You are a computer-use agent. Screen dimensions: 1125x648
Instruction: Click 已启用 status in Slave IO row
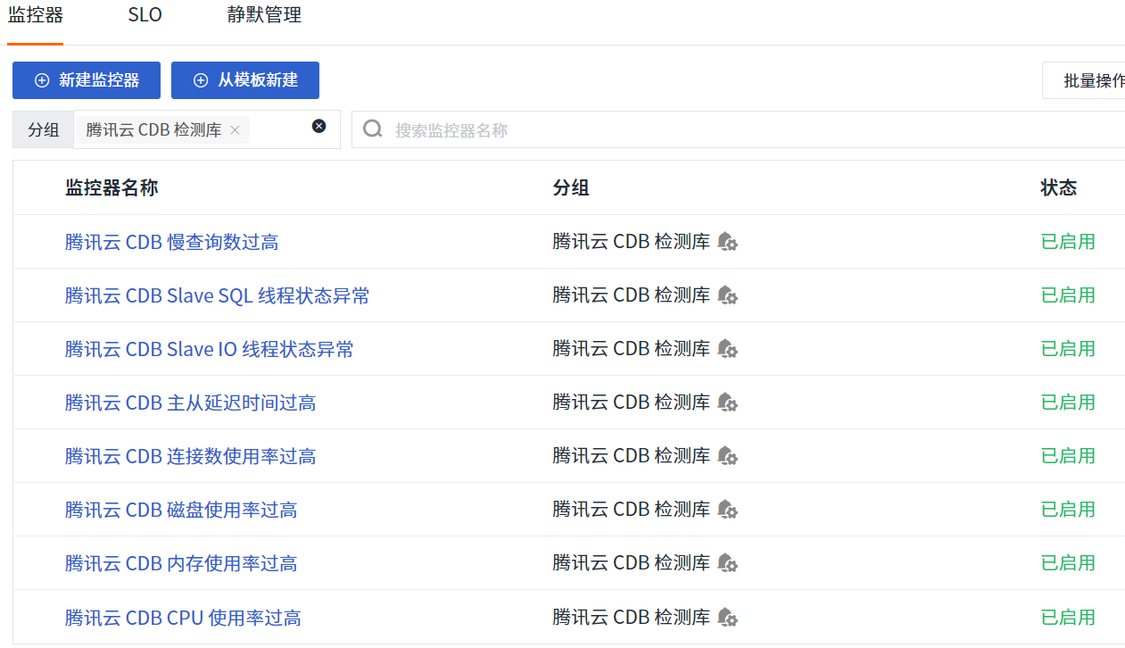pyautogui.click(x=1068, y=349)
